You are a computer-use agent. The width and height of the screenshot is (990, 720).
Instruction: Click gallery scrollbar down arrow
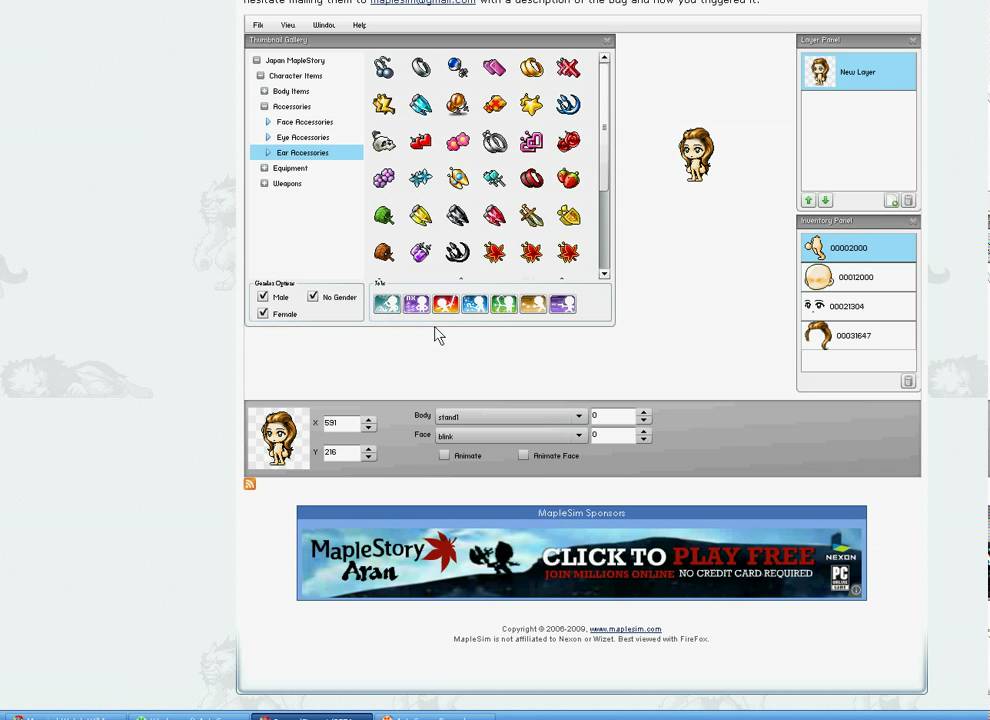(x=604, y=273)
